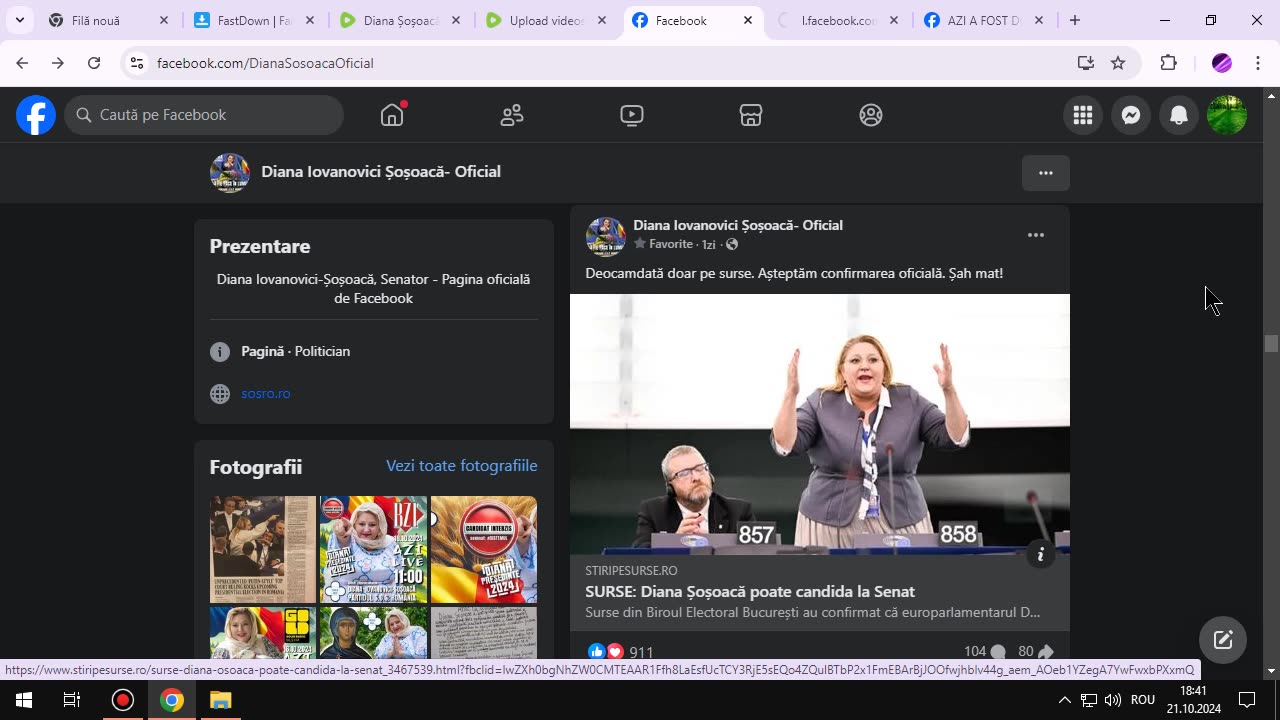Screen dimensions: 1280x720
Task: Open the post's main article image
Action: click(x=820, y=424)
